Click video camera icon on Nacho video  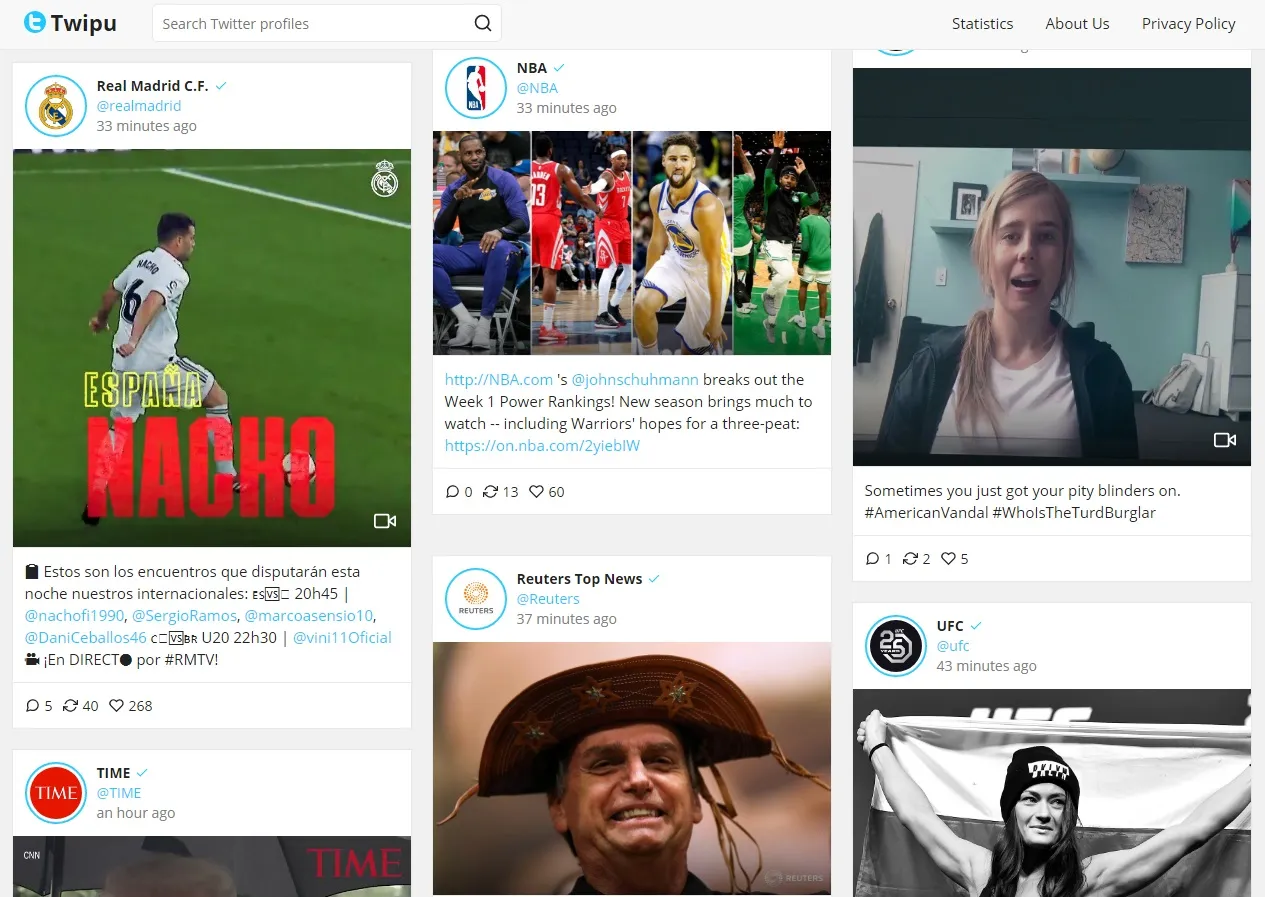[x=385, y=521]
